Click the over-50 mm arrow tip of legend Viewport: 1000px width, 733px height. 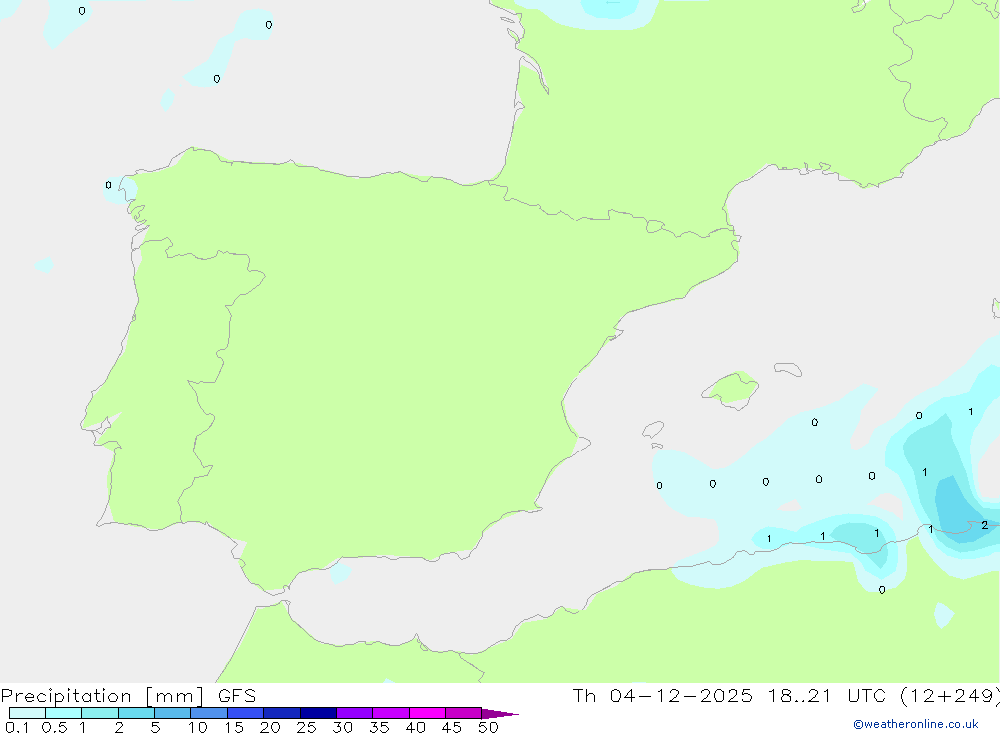pyautogui.click(x=500, y=713)
